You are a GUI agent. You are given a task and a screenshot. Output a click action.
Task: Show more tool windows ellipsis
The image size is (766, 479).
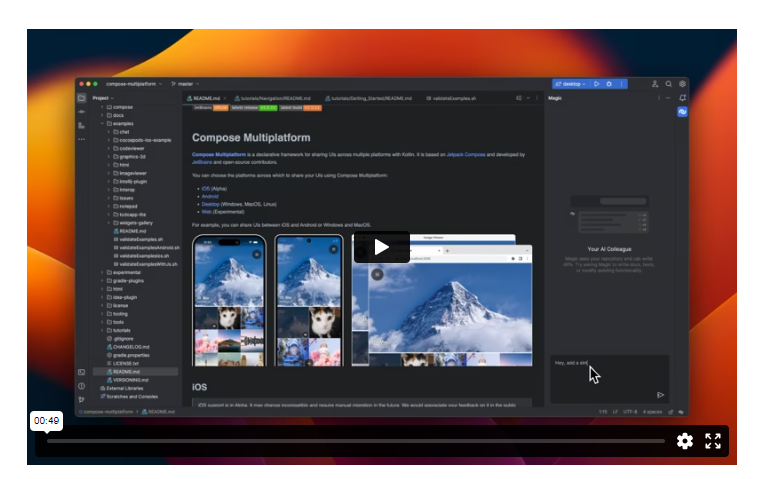click(x=82, y=139)
